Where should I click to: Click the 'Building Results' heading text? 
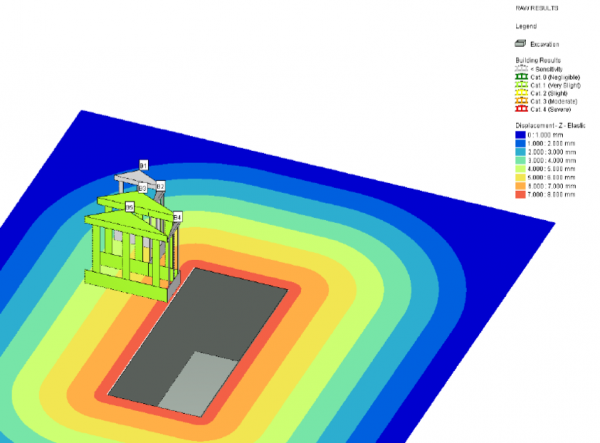point(538,60)
